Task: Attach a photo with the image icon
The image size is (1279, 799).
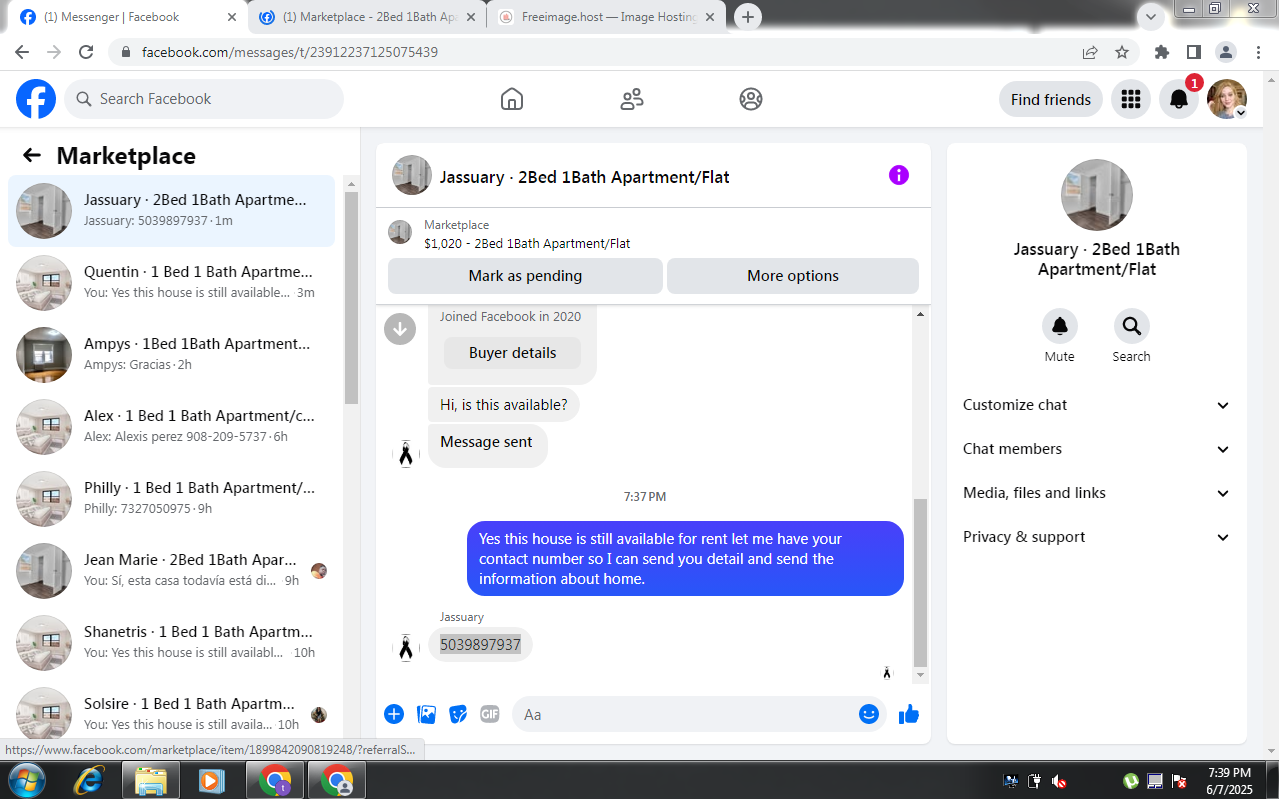Action: point(427,714)
